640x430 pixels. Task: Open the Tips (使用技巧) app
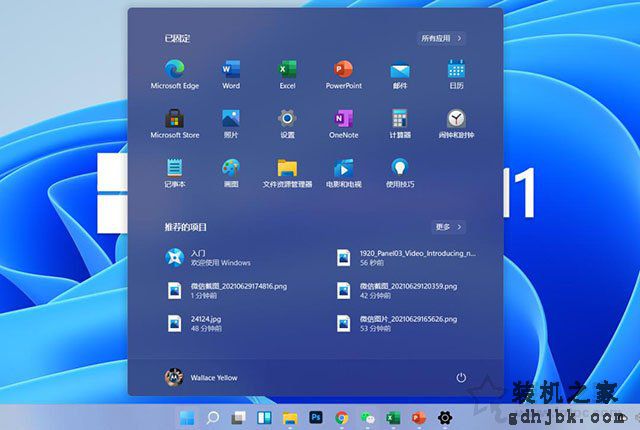pos(400,173)
